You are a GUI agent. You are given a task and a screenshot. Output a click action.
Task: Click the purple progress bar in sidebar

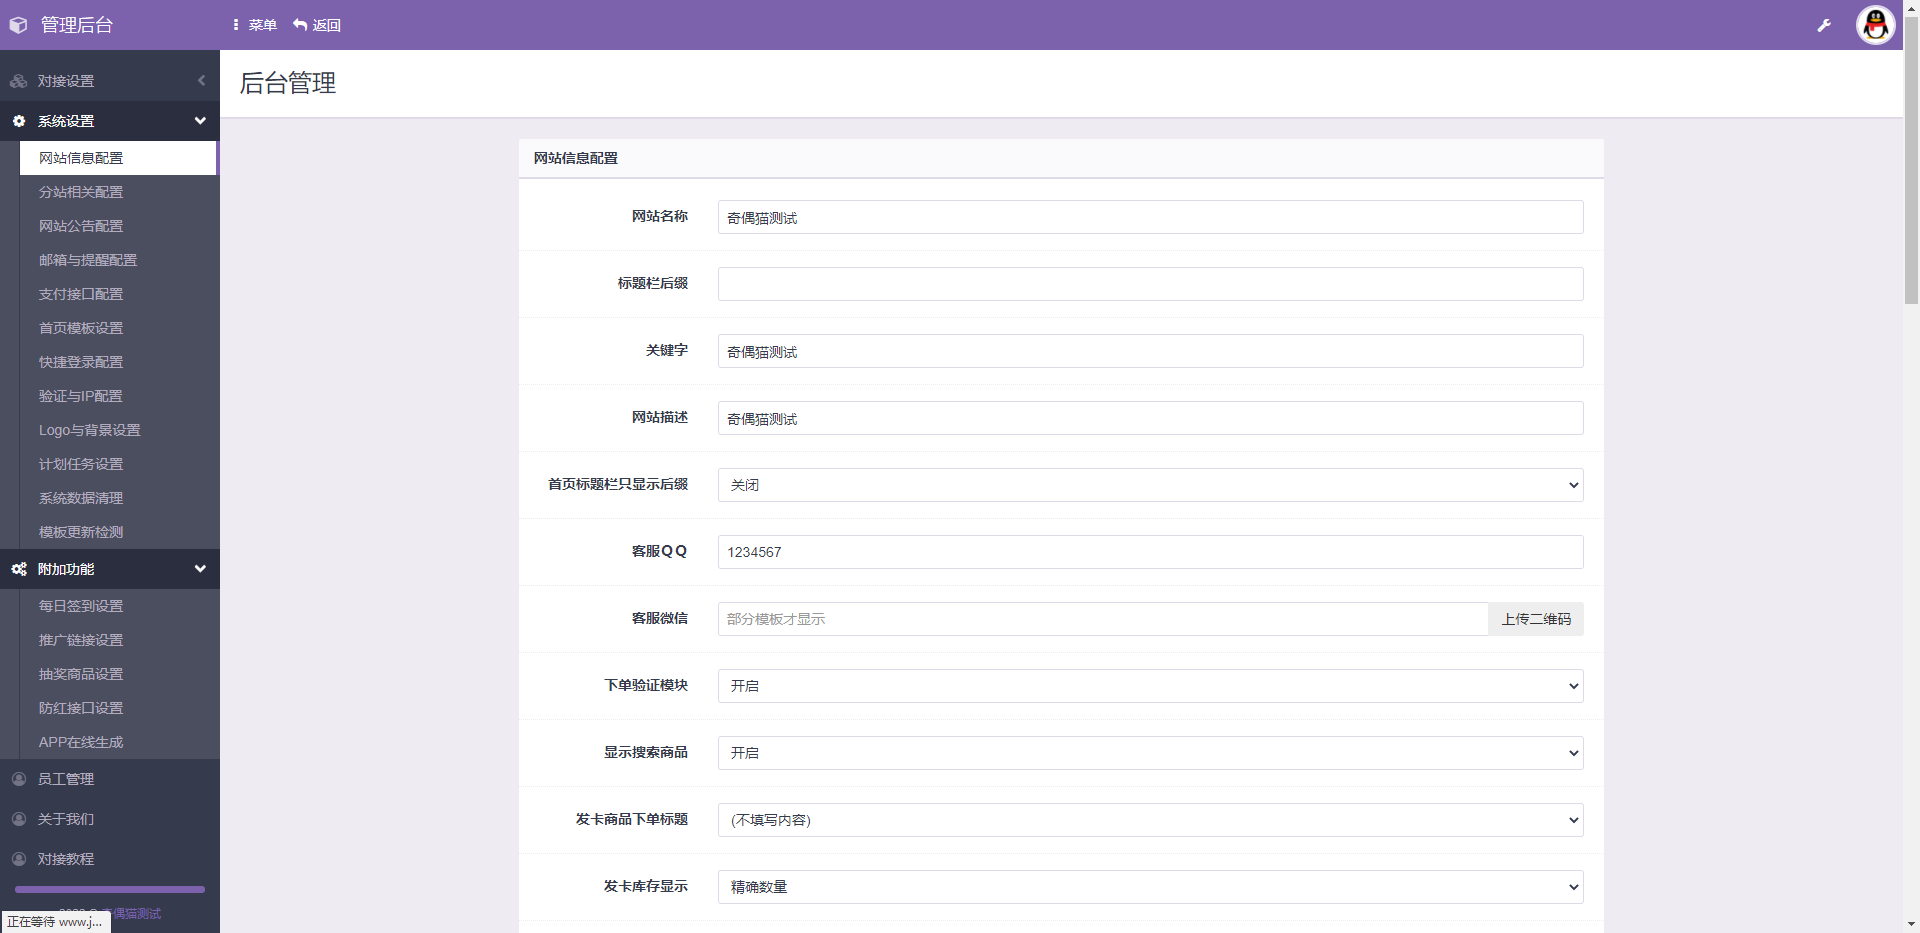[x=110, y=889]
